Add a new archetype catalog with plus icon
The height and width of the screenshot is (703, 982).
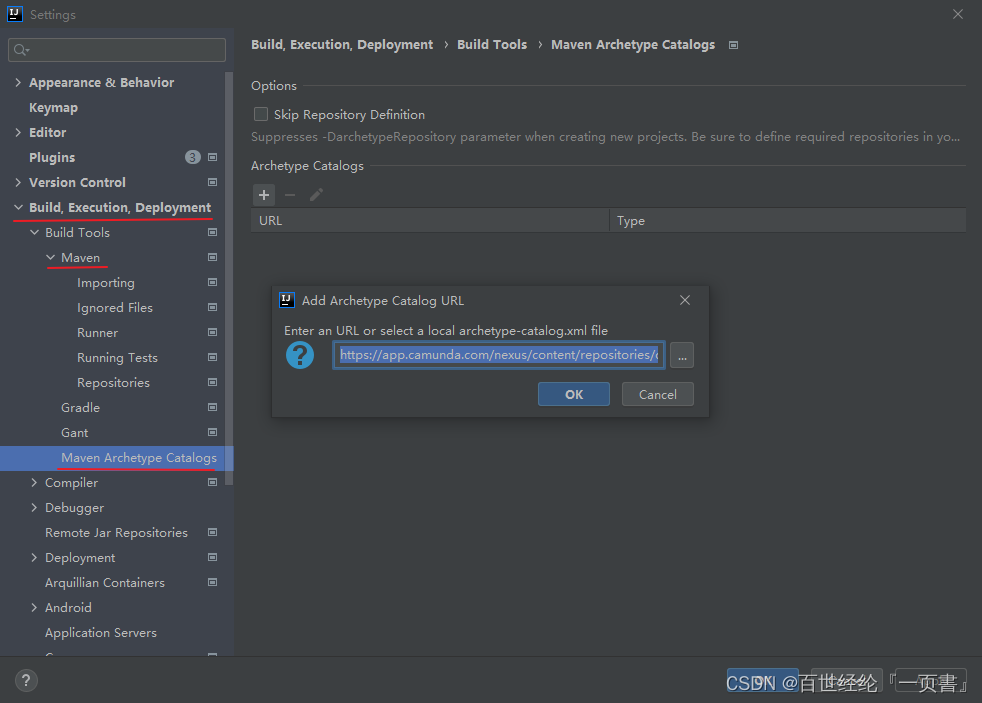(264, 195)
